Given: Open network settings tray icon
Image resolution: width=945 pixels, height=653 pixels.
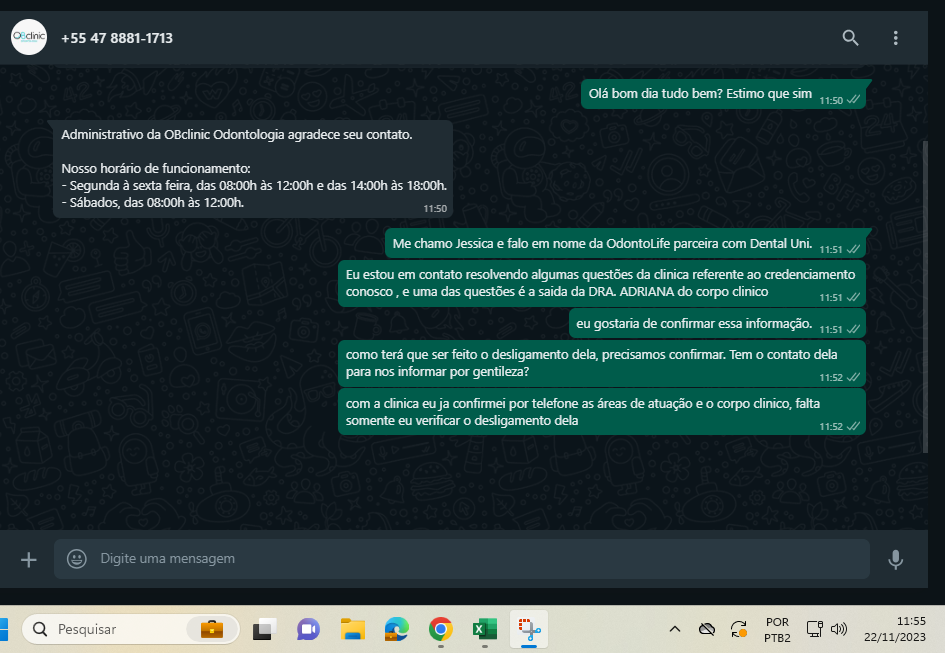Looking at the screenshot, I should click(814, 629).
